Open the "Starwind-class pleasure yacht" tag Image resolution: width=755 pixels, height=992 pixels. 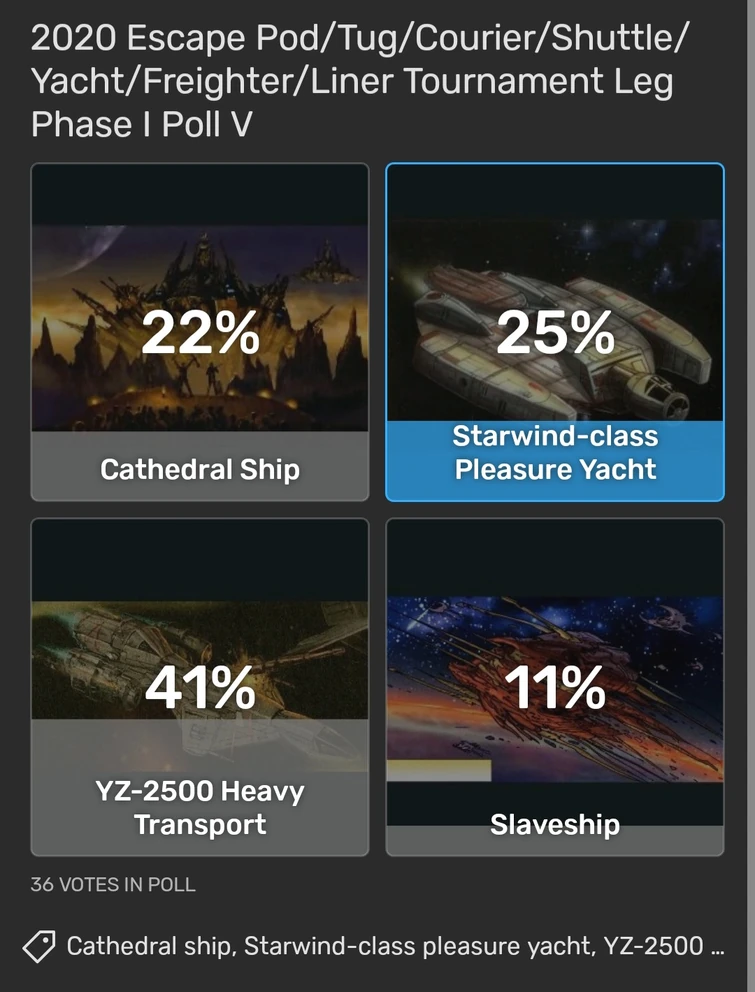coord(418,946)
